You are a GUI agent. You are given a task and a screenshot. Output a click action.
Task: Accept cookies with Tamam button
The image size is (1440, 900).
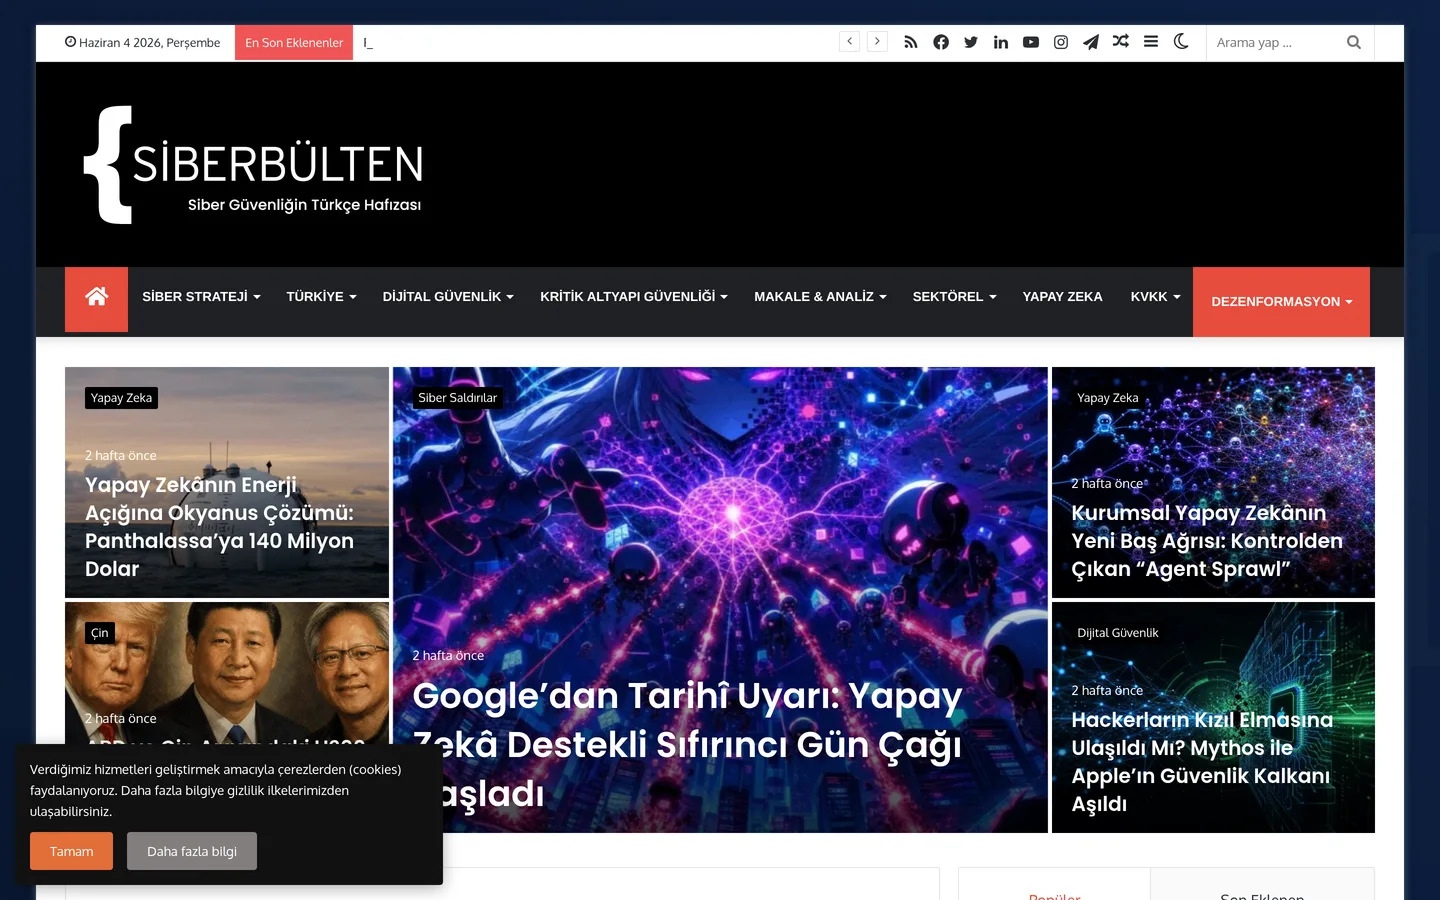[71, 851]
